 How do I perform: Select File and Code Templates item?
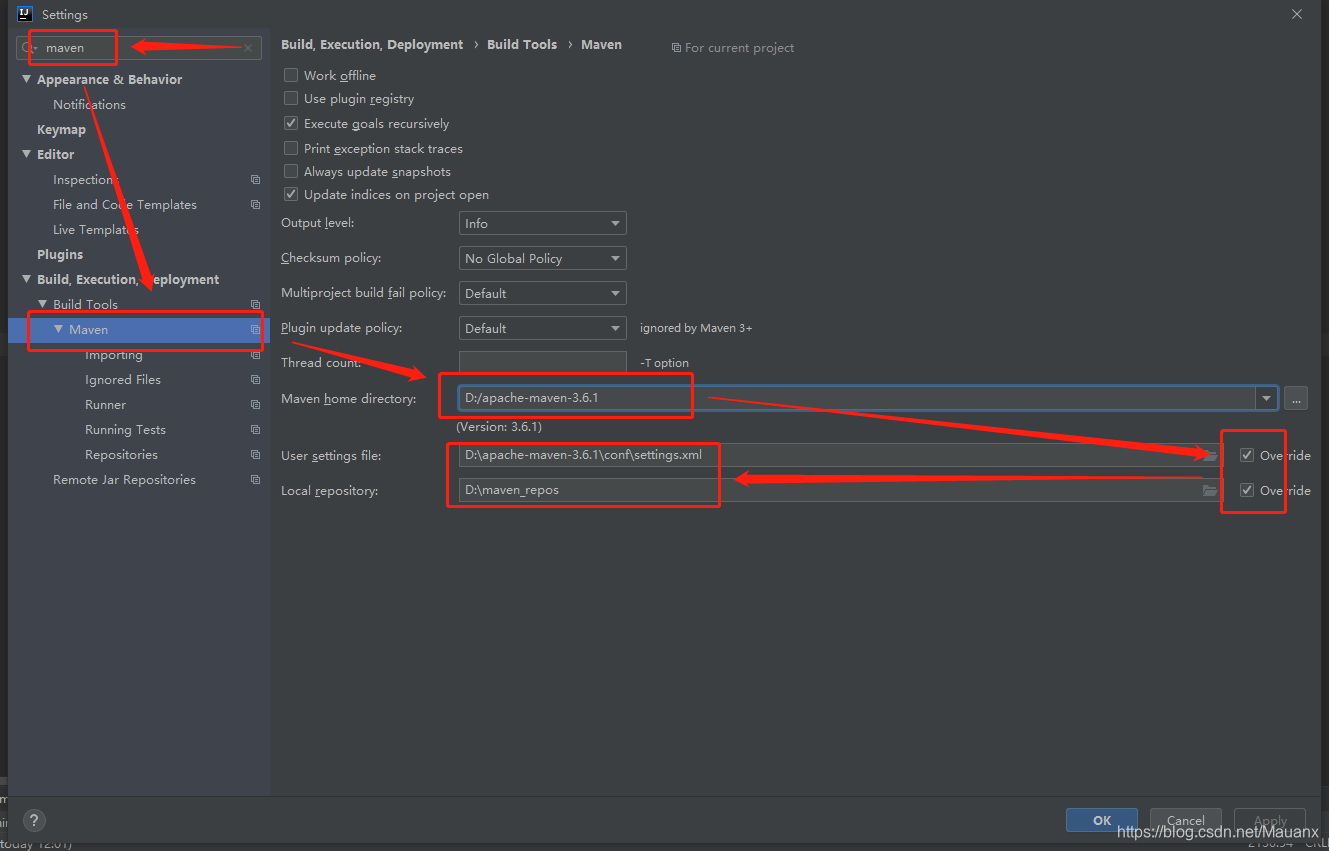[125, 204]
